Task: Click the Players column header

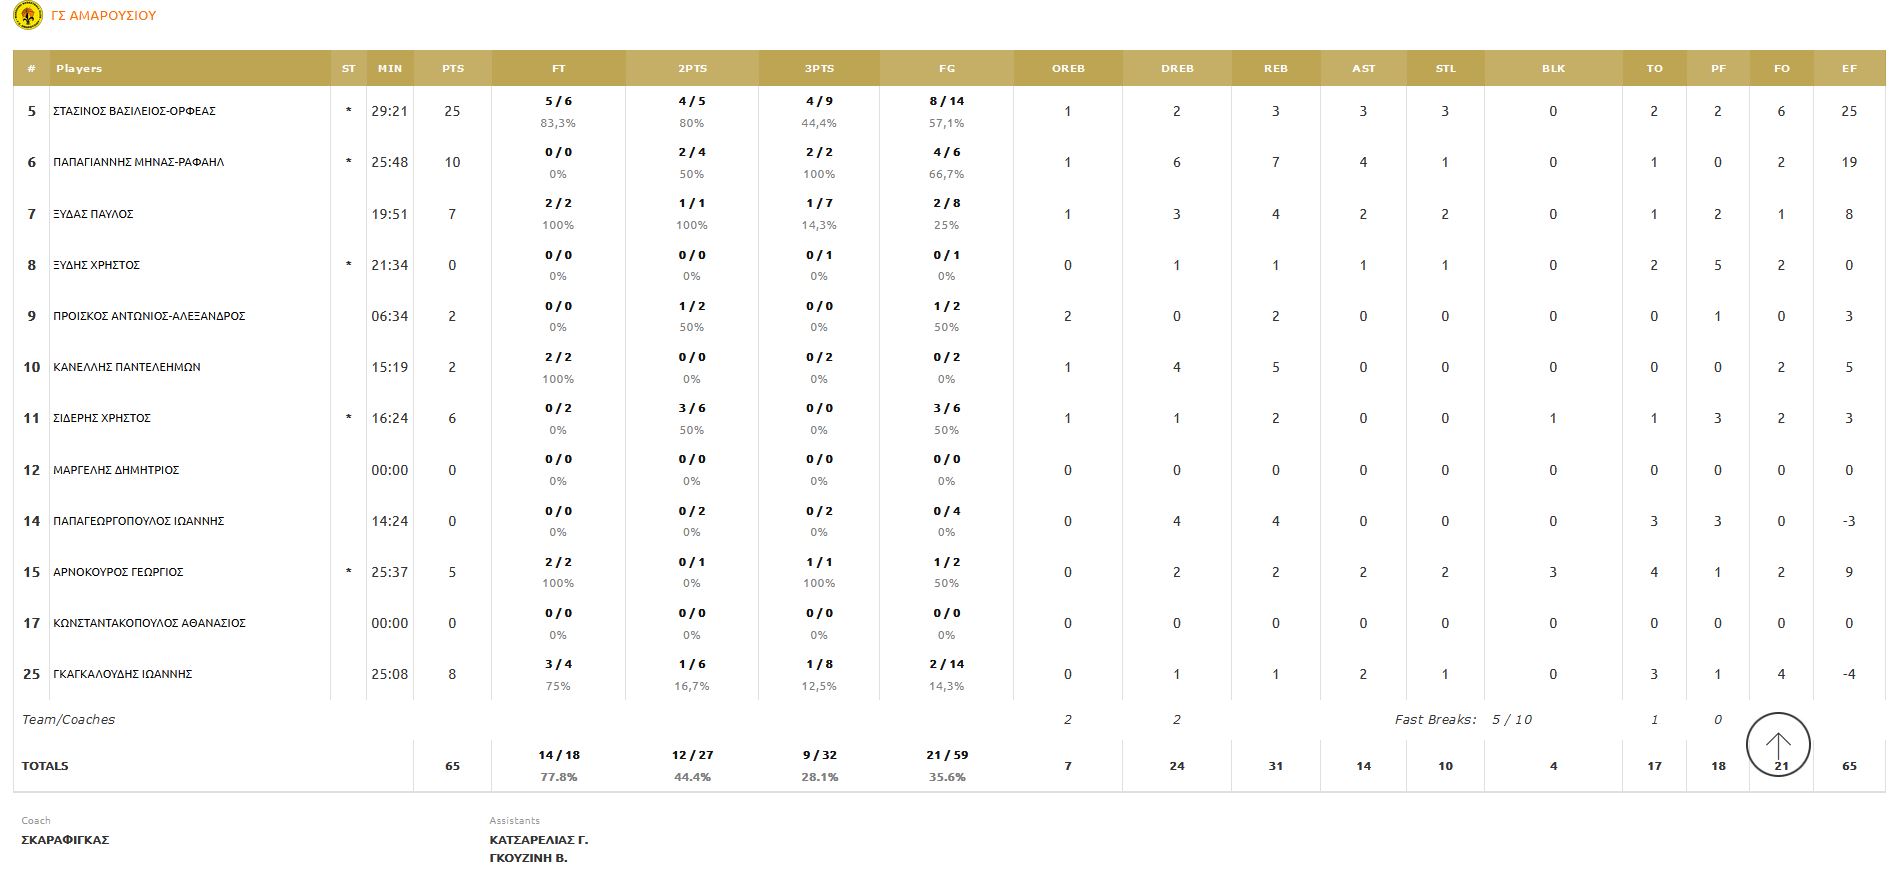Action: coord(79,68)
